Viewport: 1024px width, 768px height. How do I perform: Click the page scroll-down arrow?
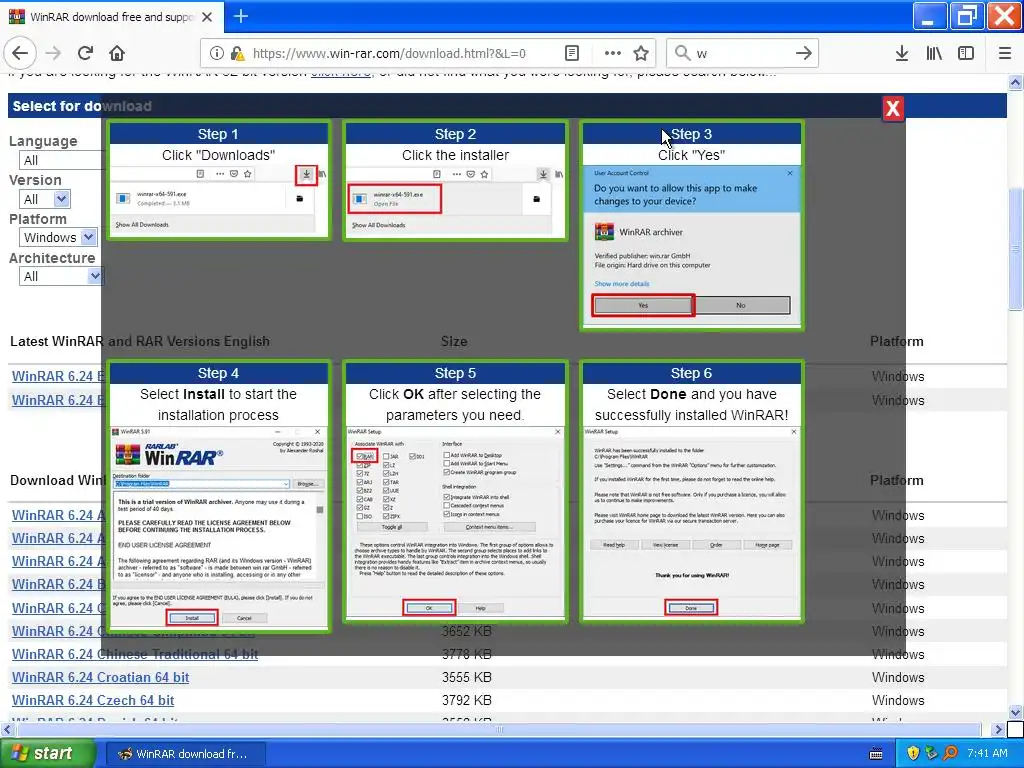[1015, 712]
